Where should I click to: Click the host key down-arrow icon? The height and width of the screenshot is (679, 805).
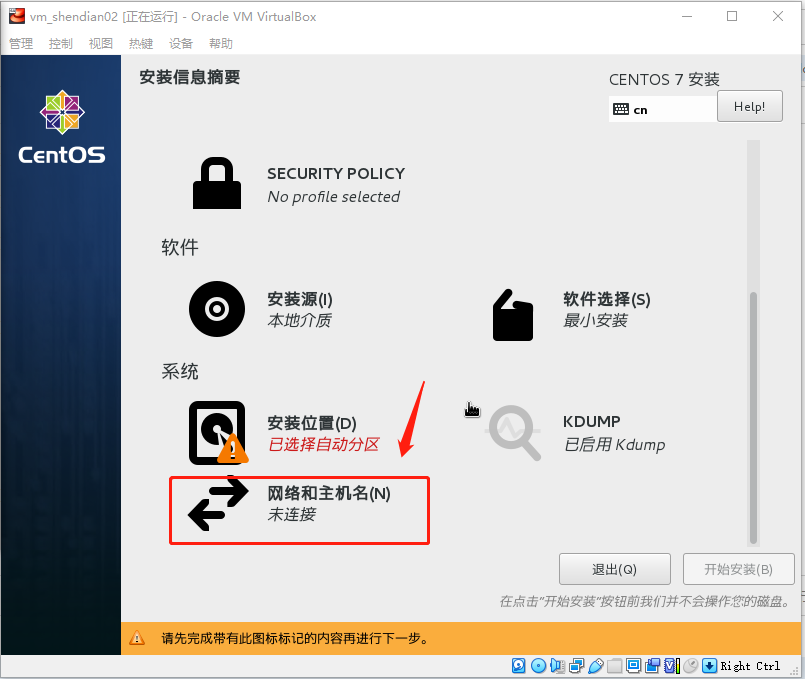(x=710, y=666)
